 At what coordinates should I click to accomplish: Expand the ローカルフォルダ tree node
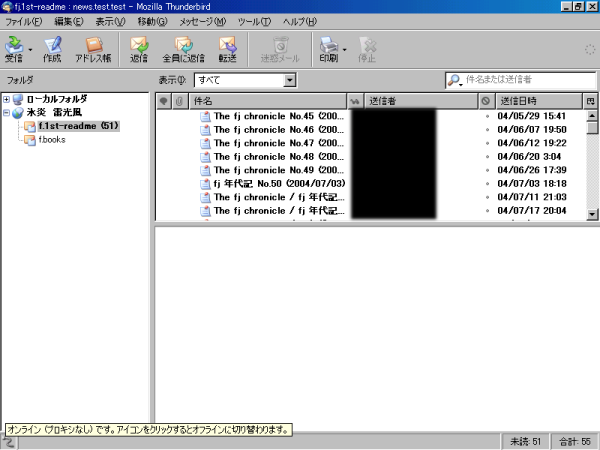pos(6,99)
